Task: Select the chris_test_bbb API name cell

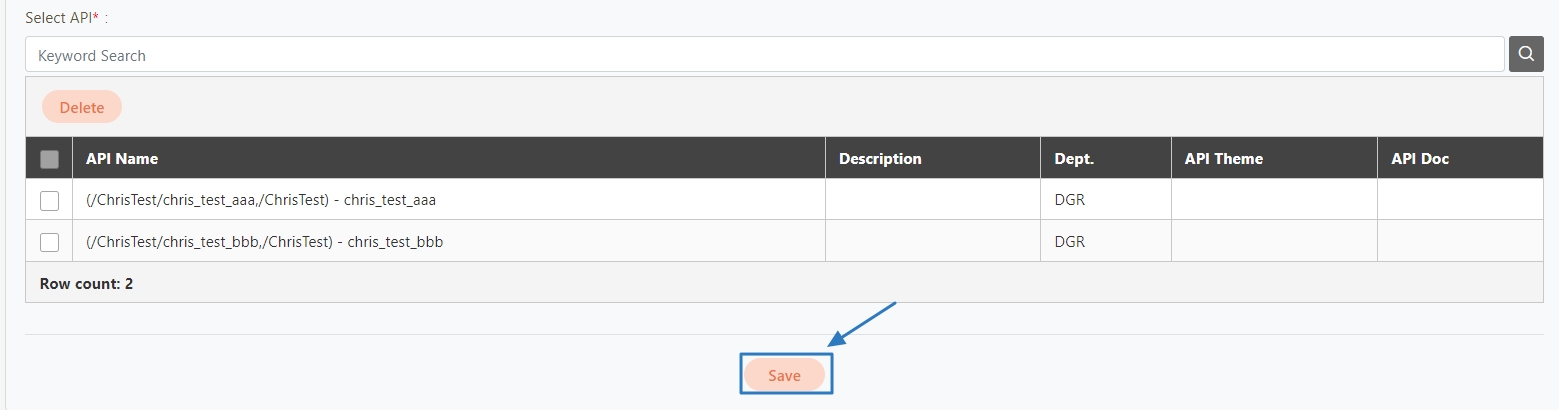Action: 265,242
